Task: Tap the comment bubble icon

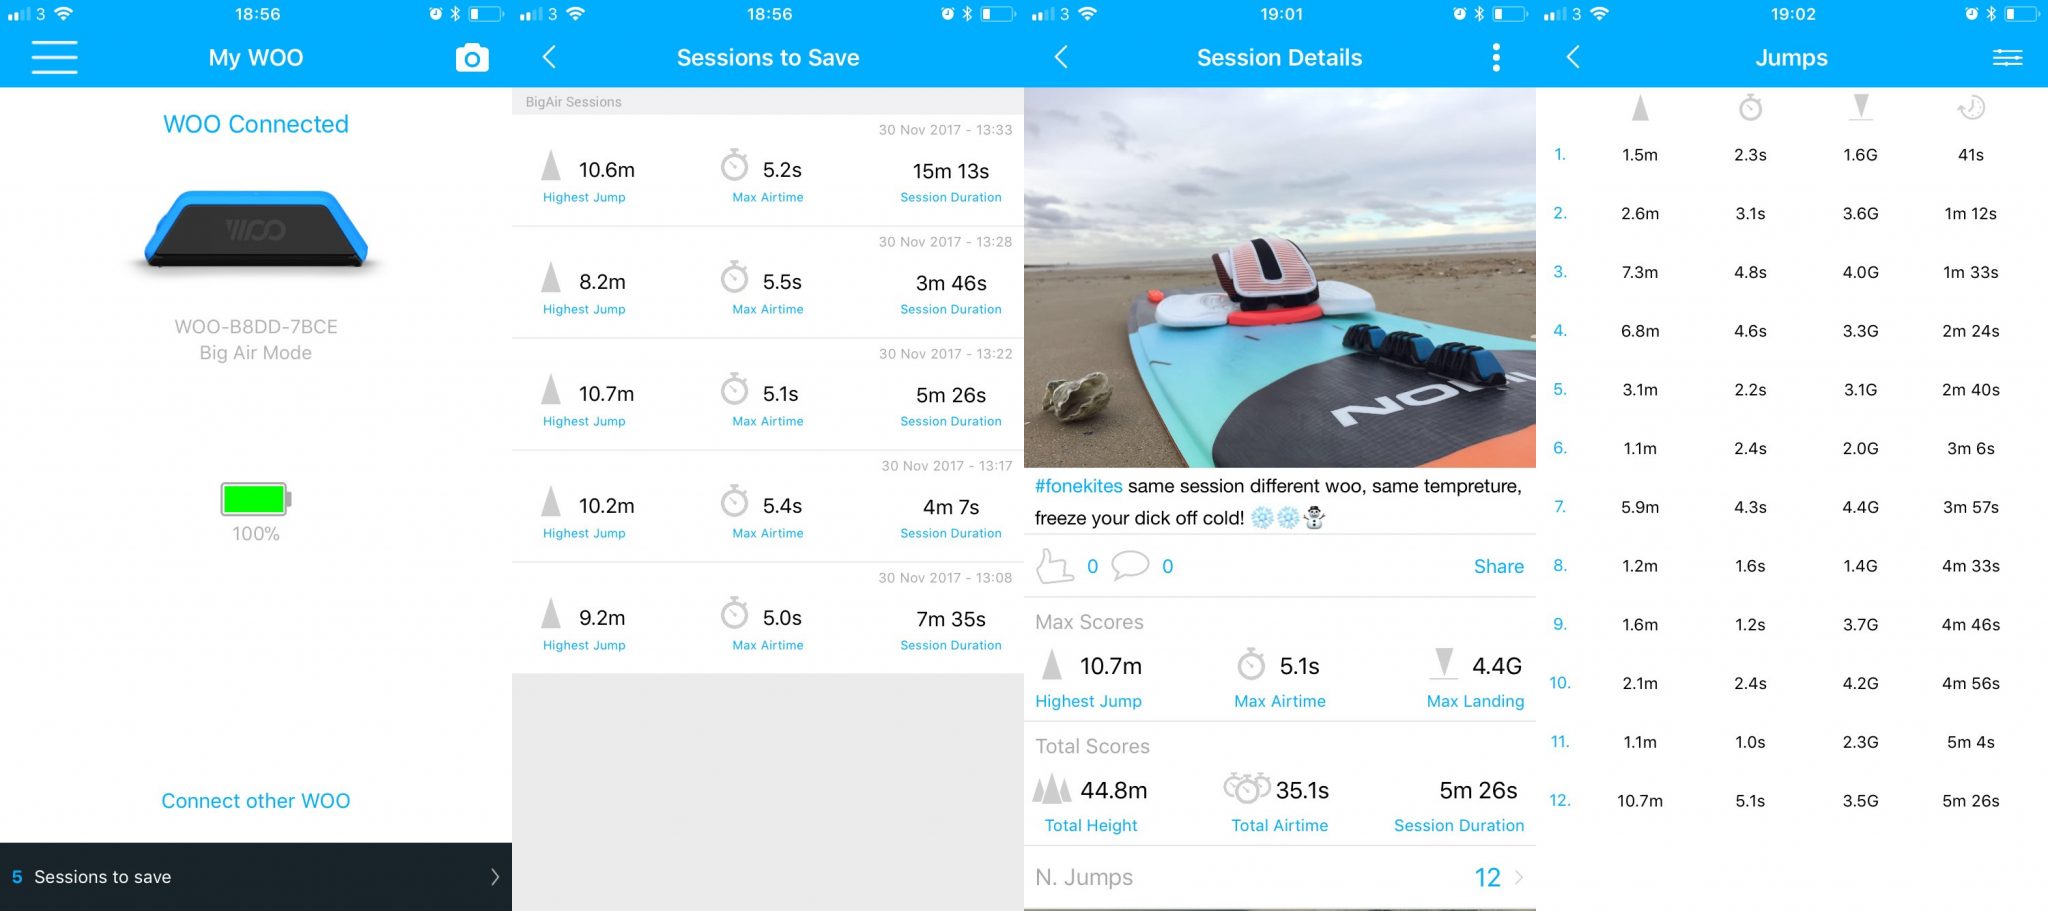Action: [x=1130, y=565]
